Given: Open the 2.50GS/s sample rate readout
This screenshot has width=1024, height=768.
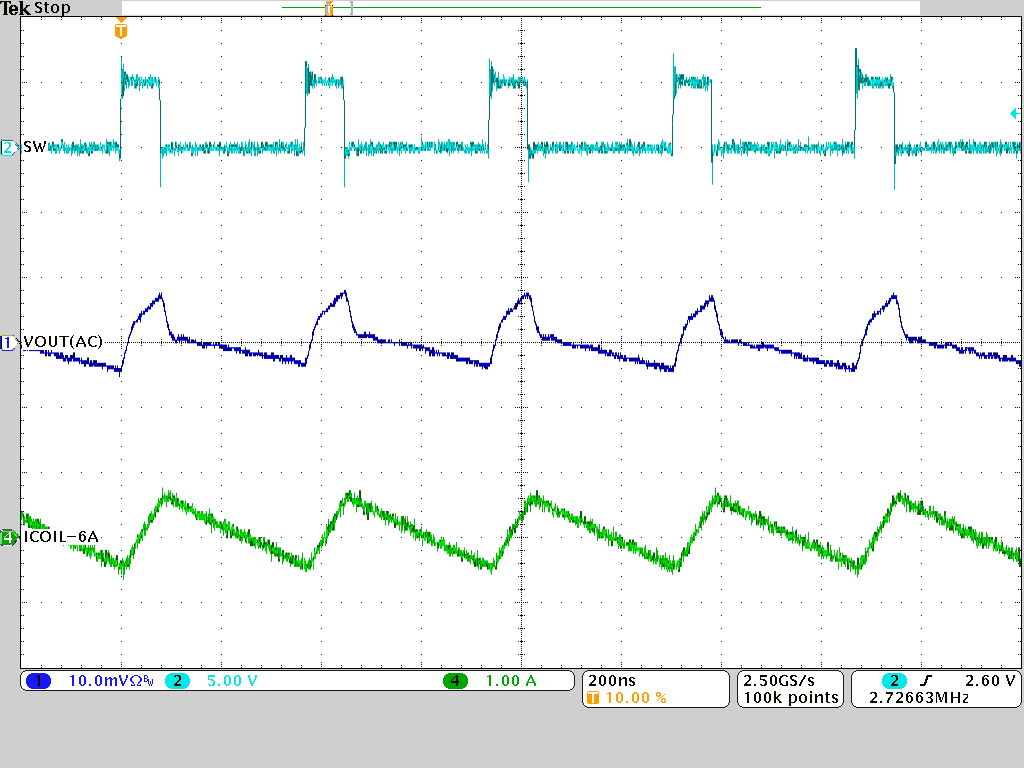Looking at the screenshot, I should tap(781, 680).
